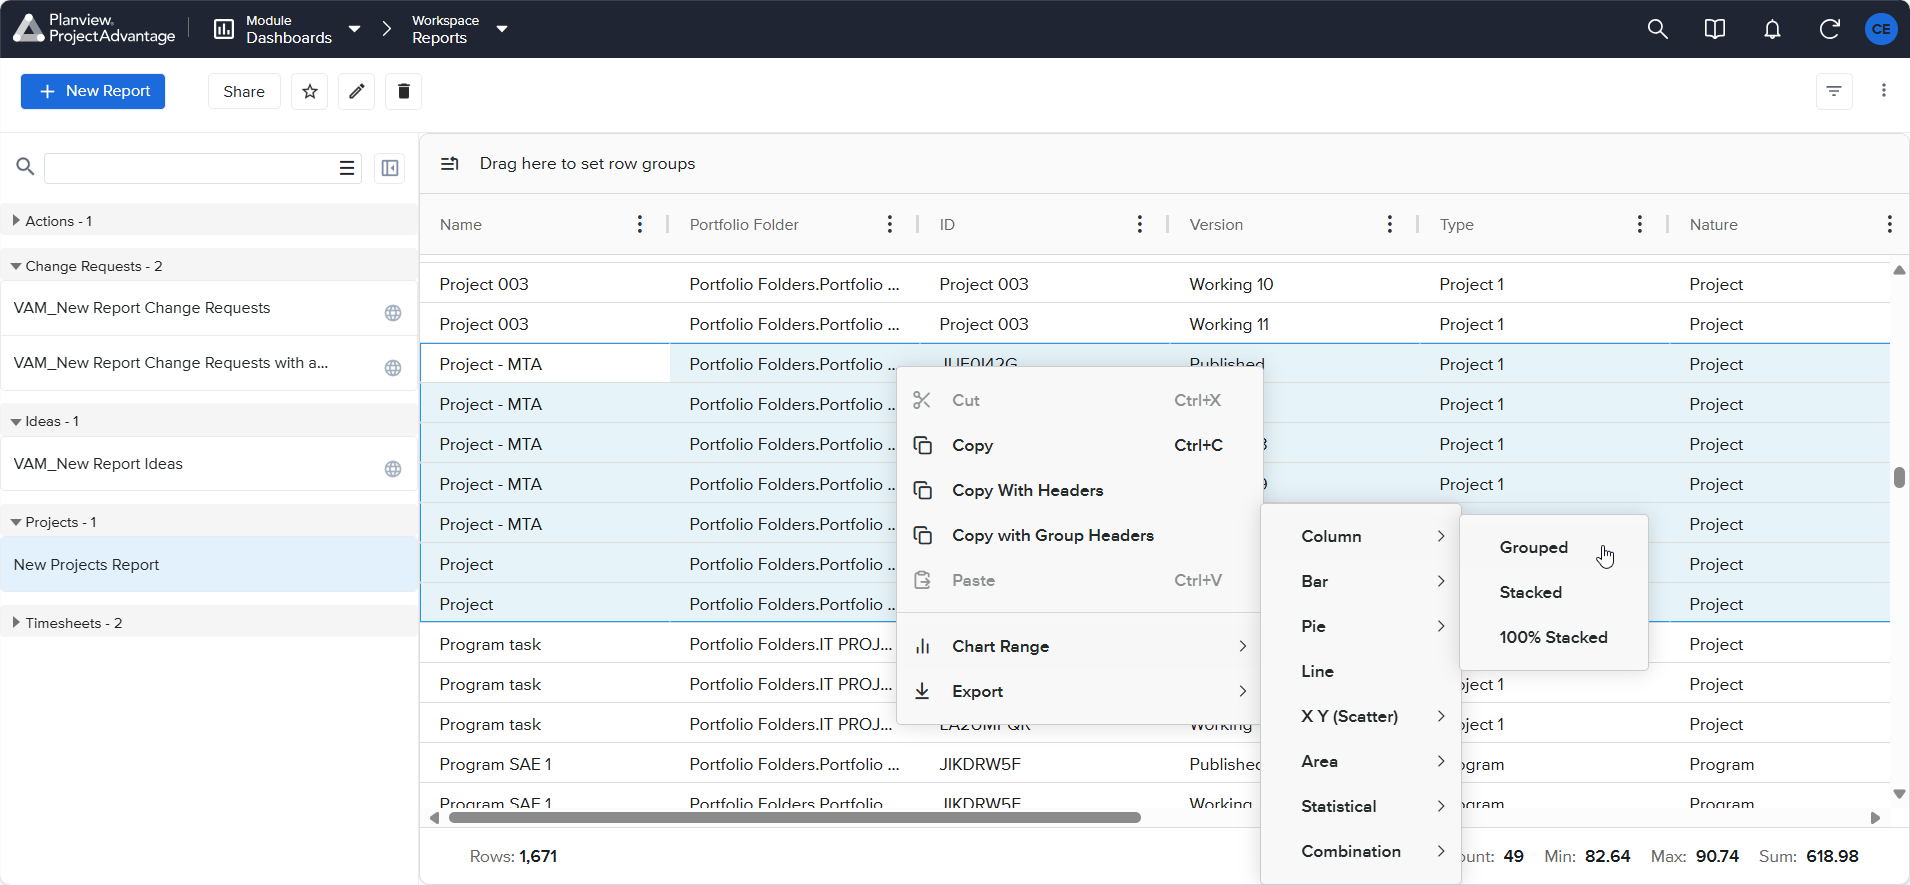
Task: Click the refresh icon in header
Action: [1829, 29]
